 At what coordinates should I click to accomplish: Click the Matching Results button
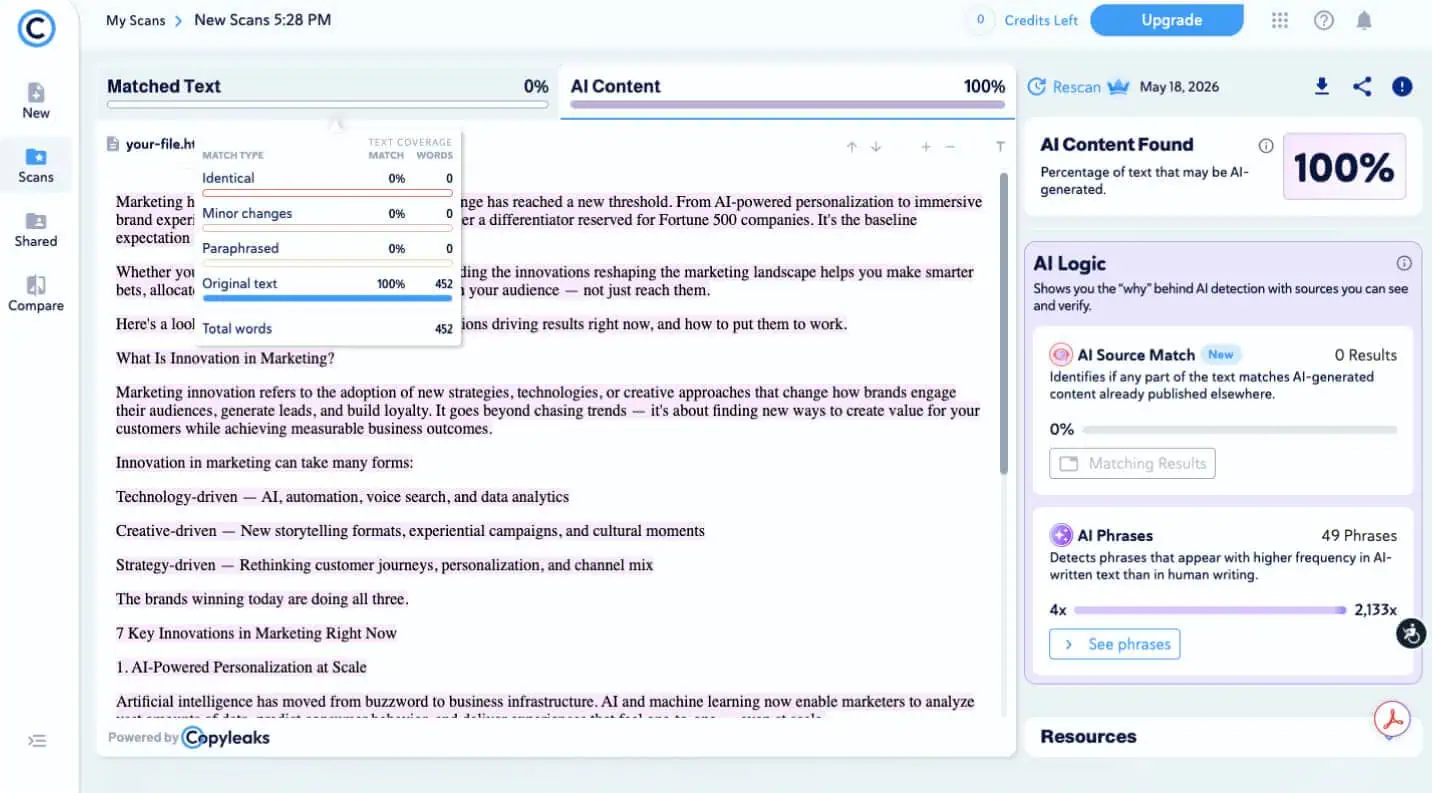click(1132, 463)
